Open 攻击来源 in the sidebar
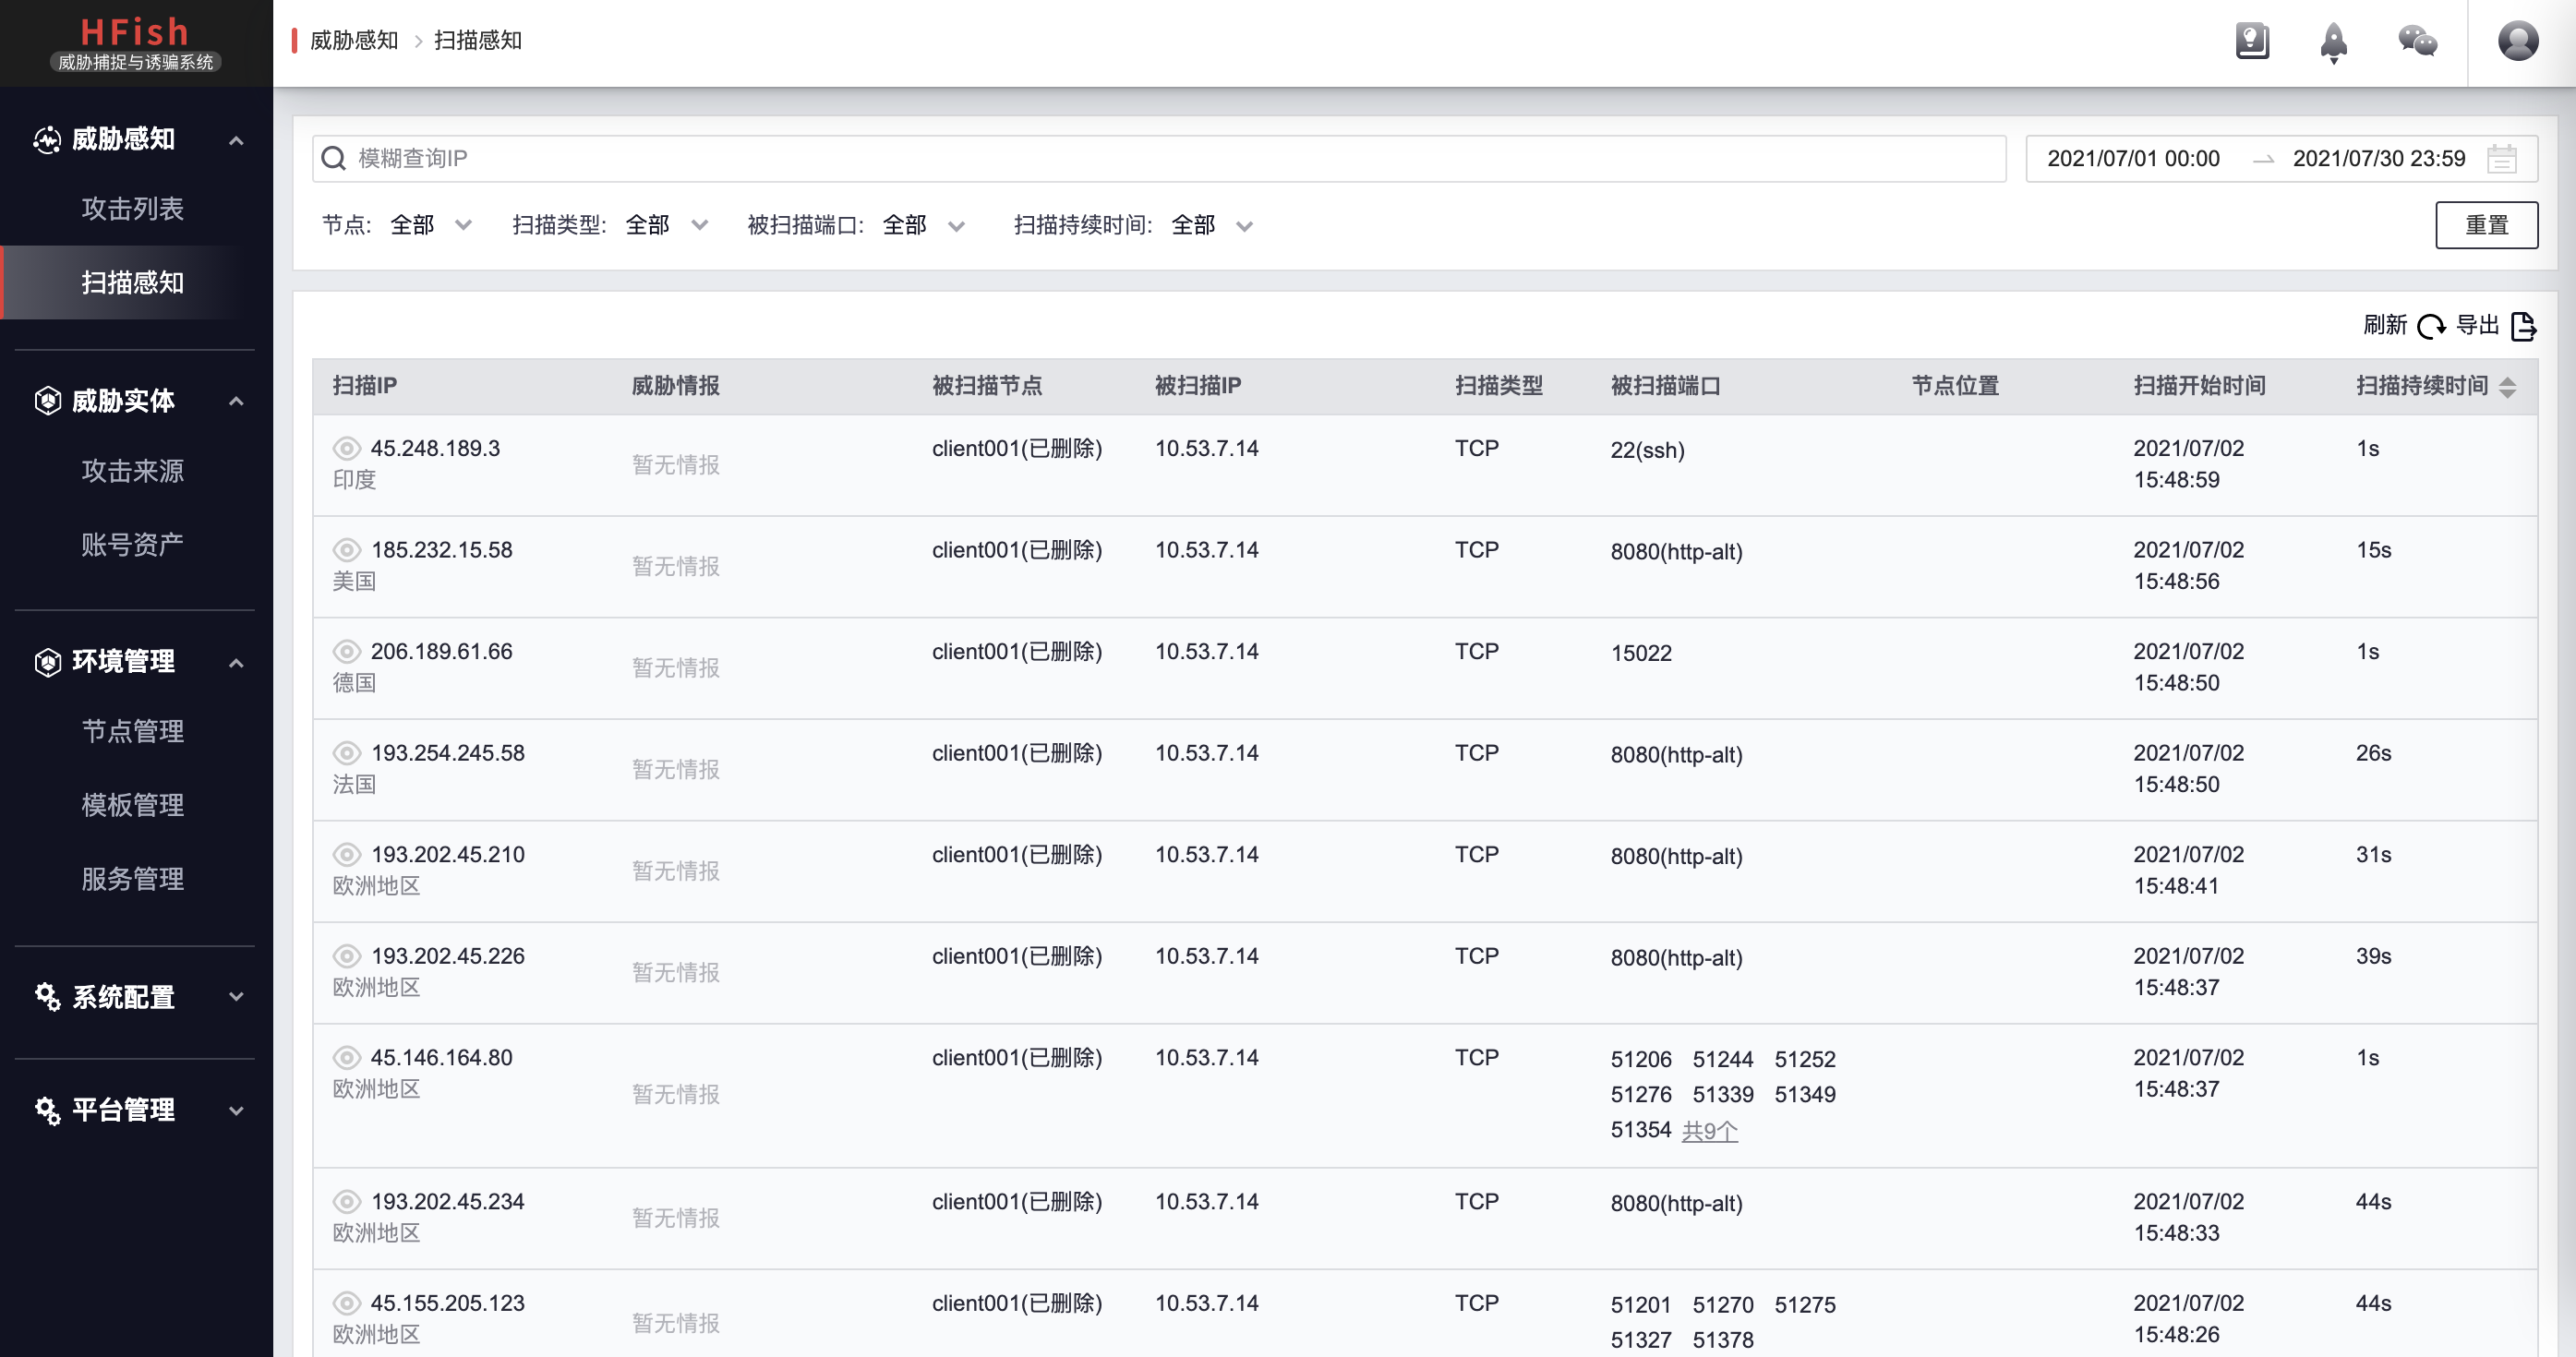 [x=132, y=470]
